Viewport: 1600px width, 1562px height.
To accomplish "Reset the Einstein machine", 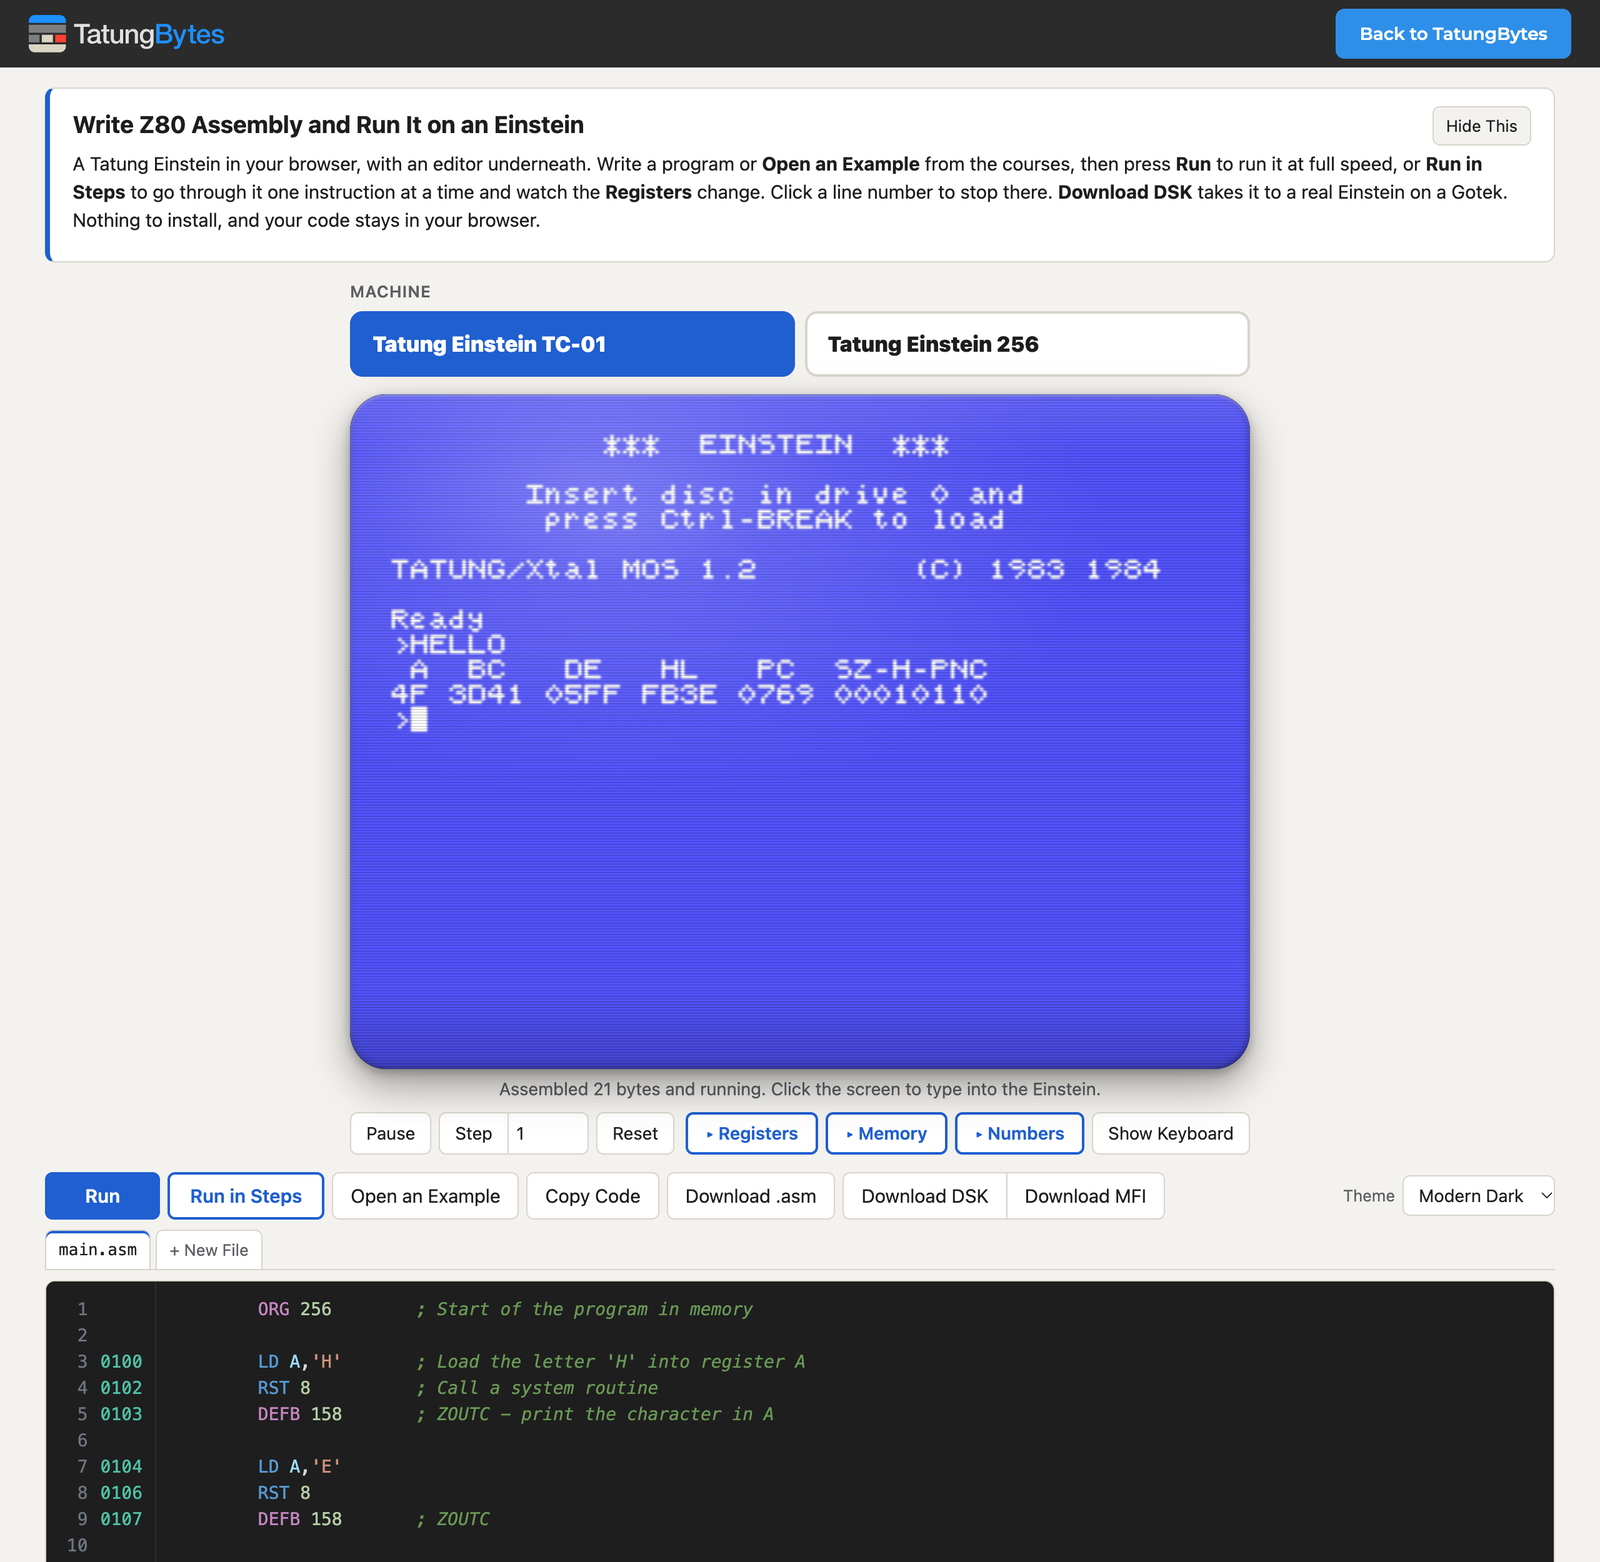I will click(635, 1133).
